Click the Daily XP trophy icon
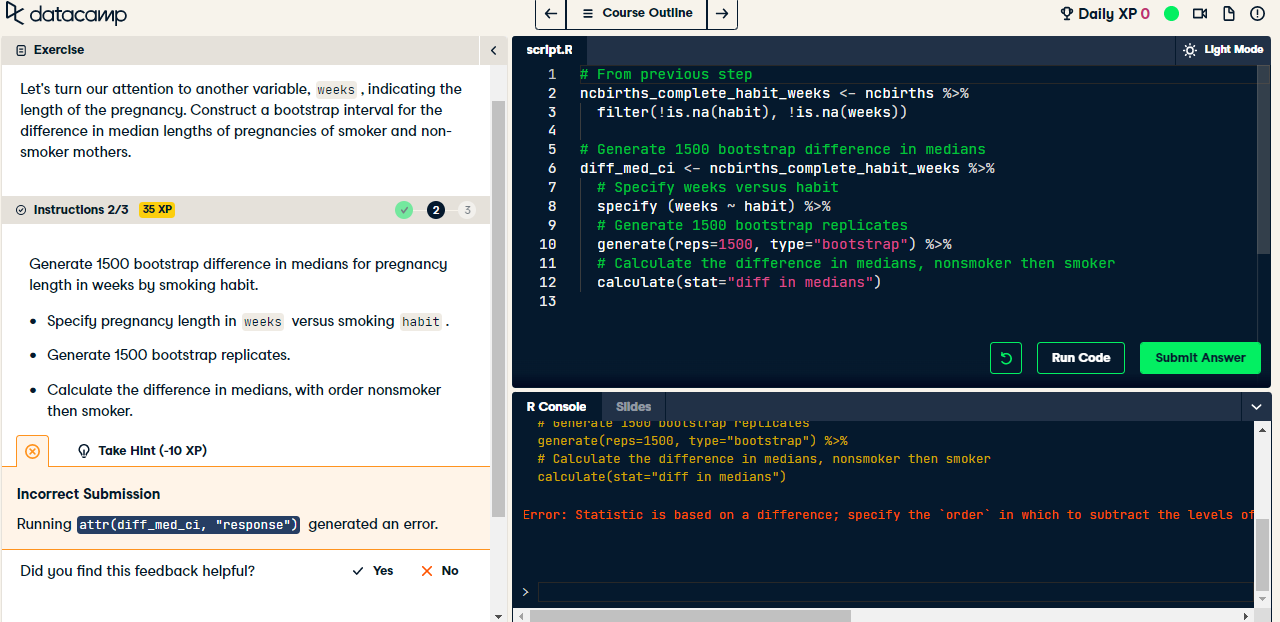Image resolution: width=1280 pixels, height=622 pixels. tap(1067, 14)
